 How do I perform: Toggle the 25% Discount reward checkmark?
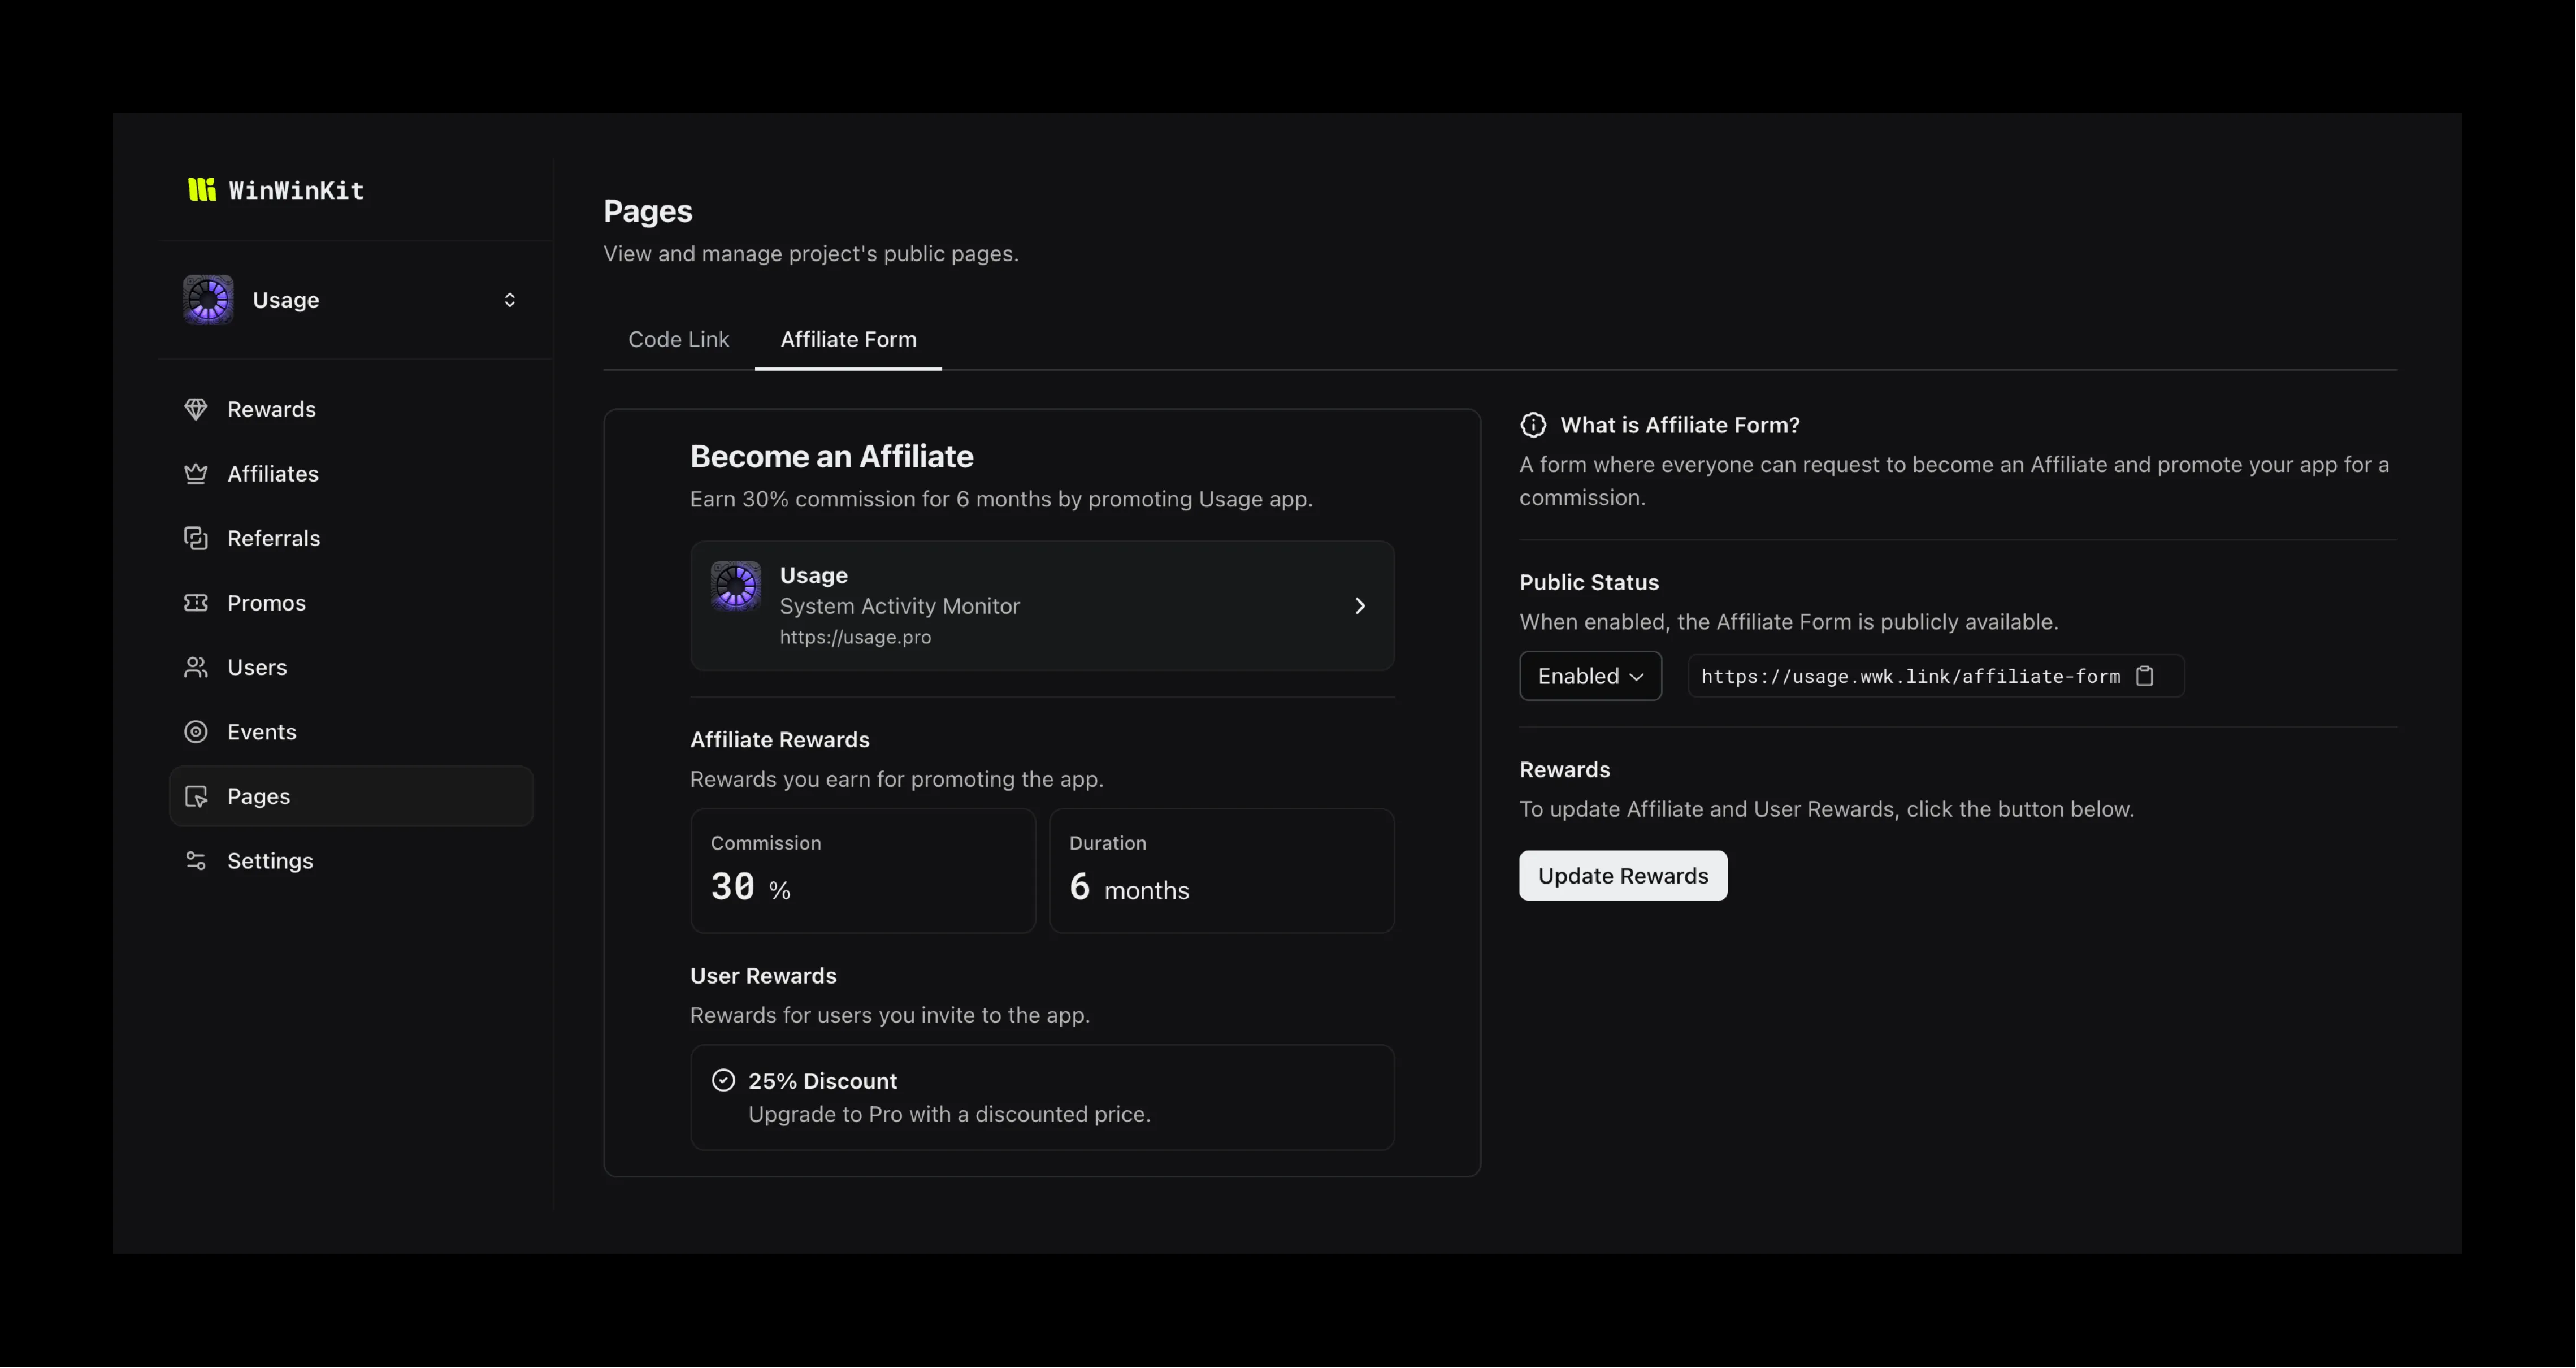722,1080
